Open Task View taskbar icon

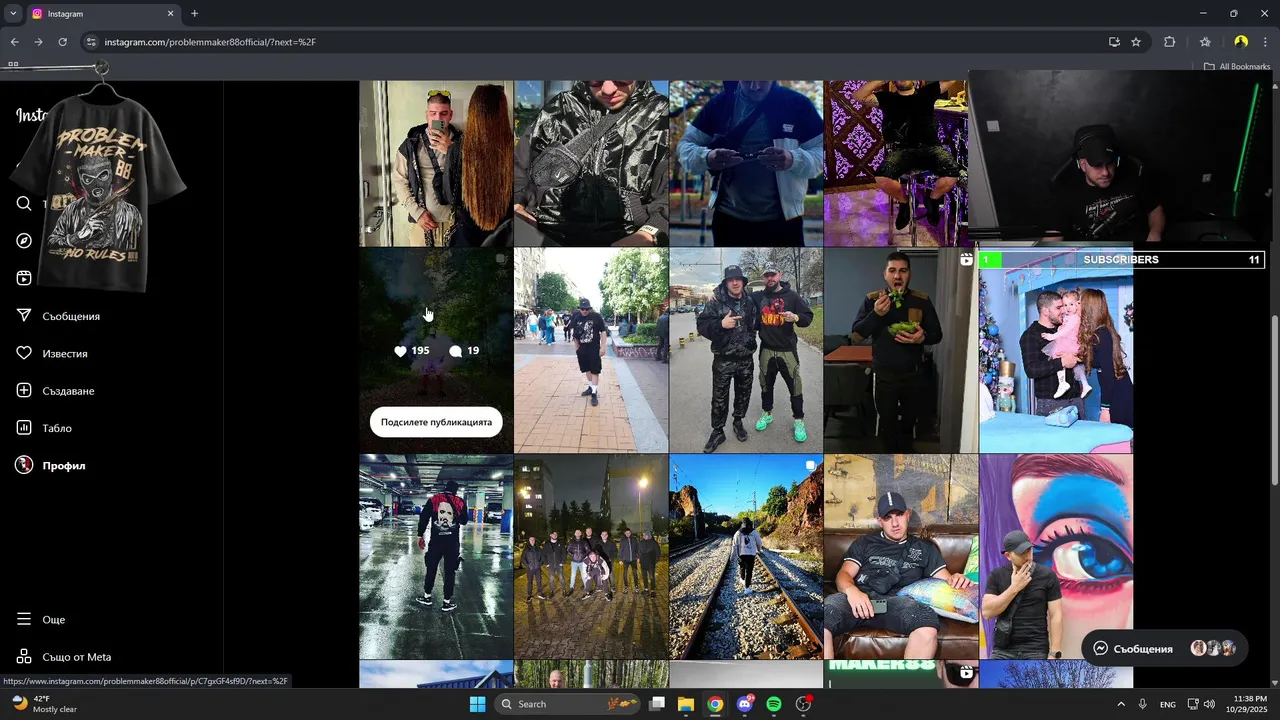(x=657, y=704)
